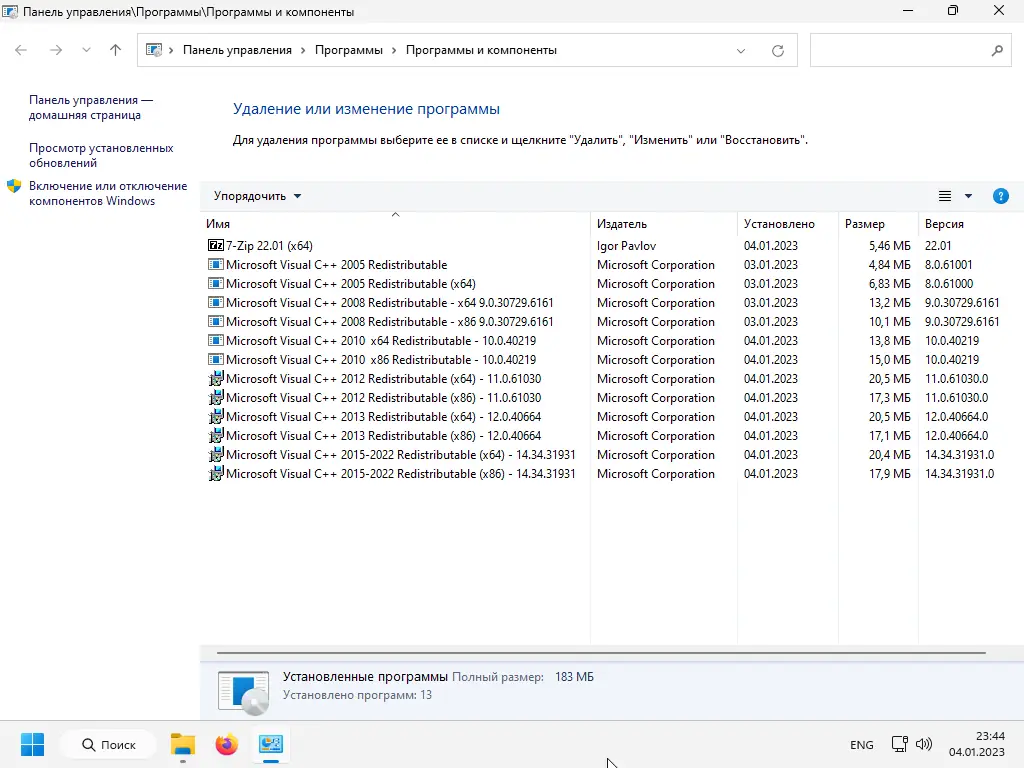1024x768 pixels.
Task: Open Включение или отключение компонентов Windows
Action: click(x=108, y=193)
